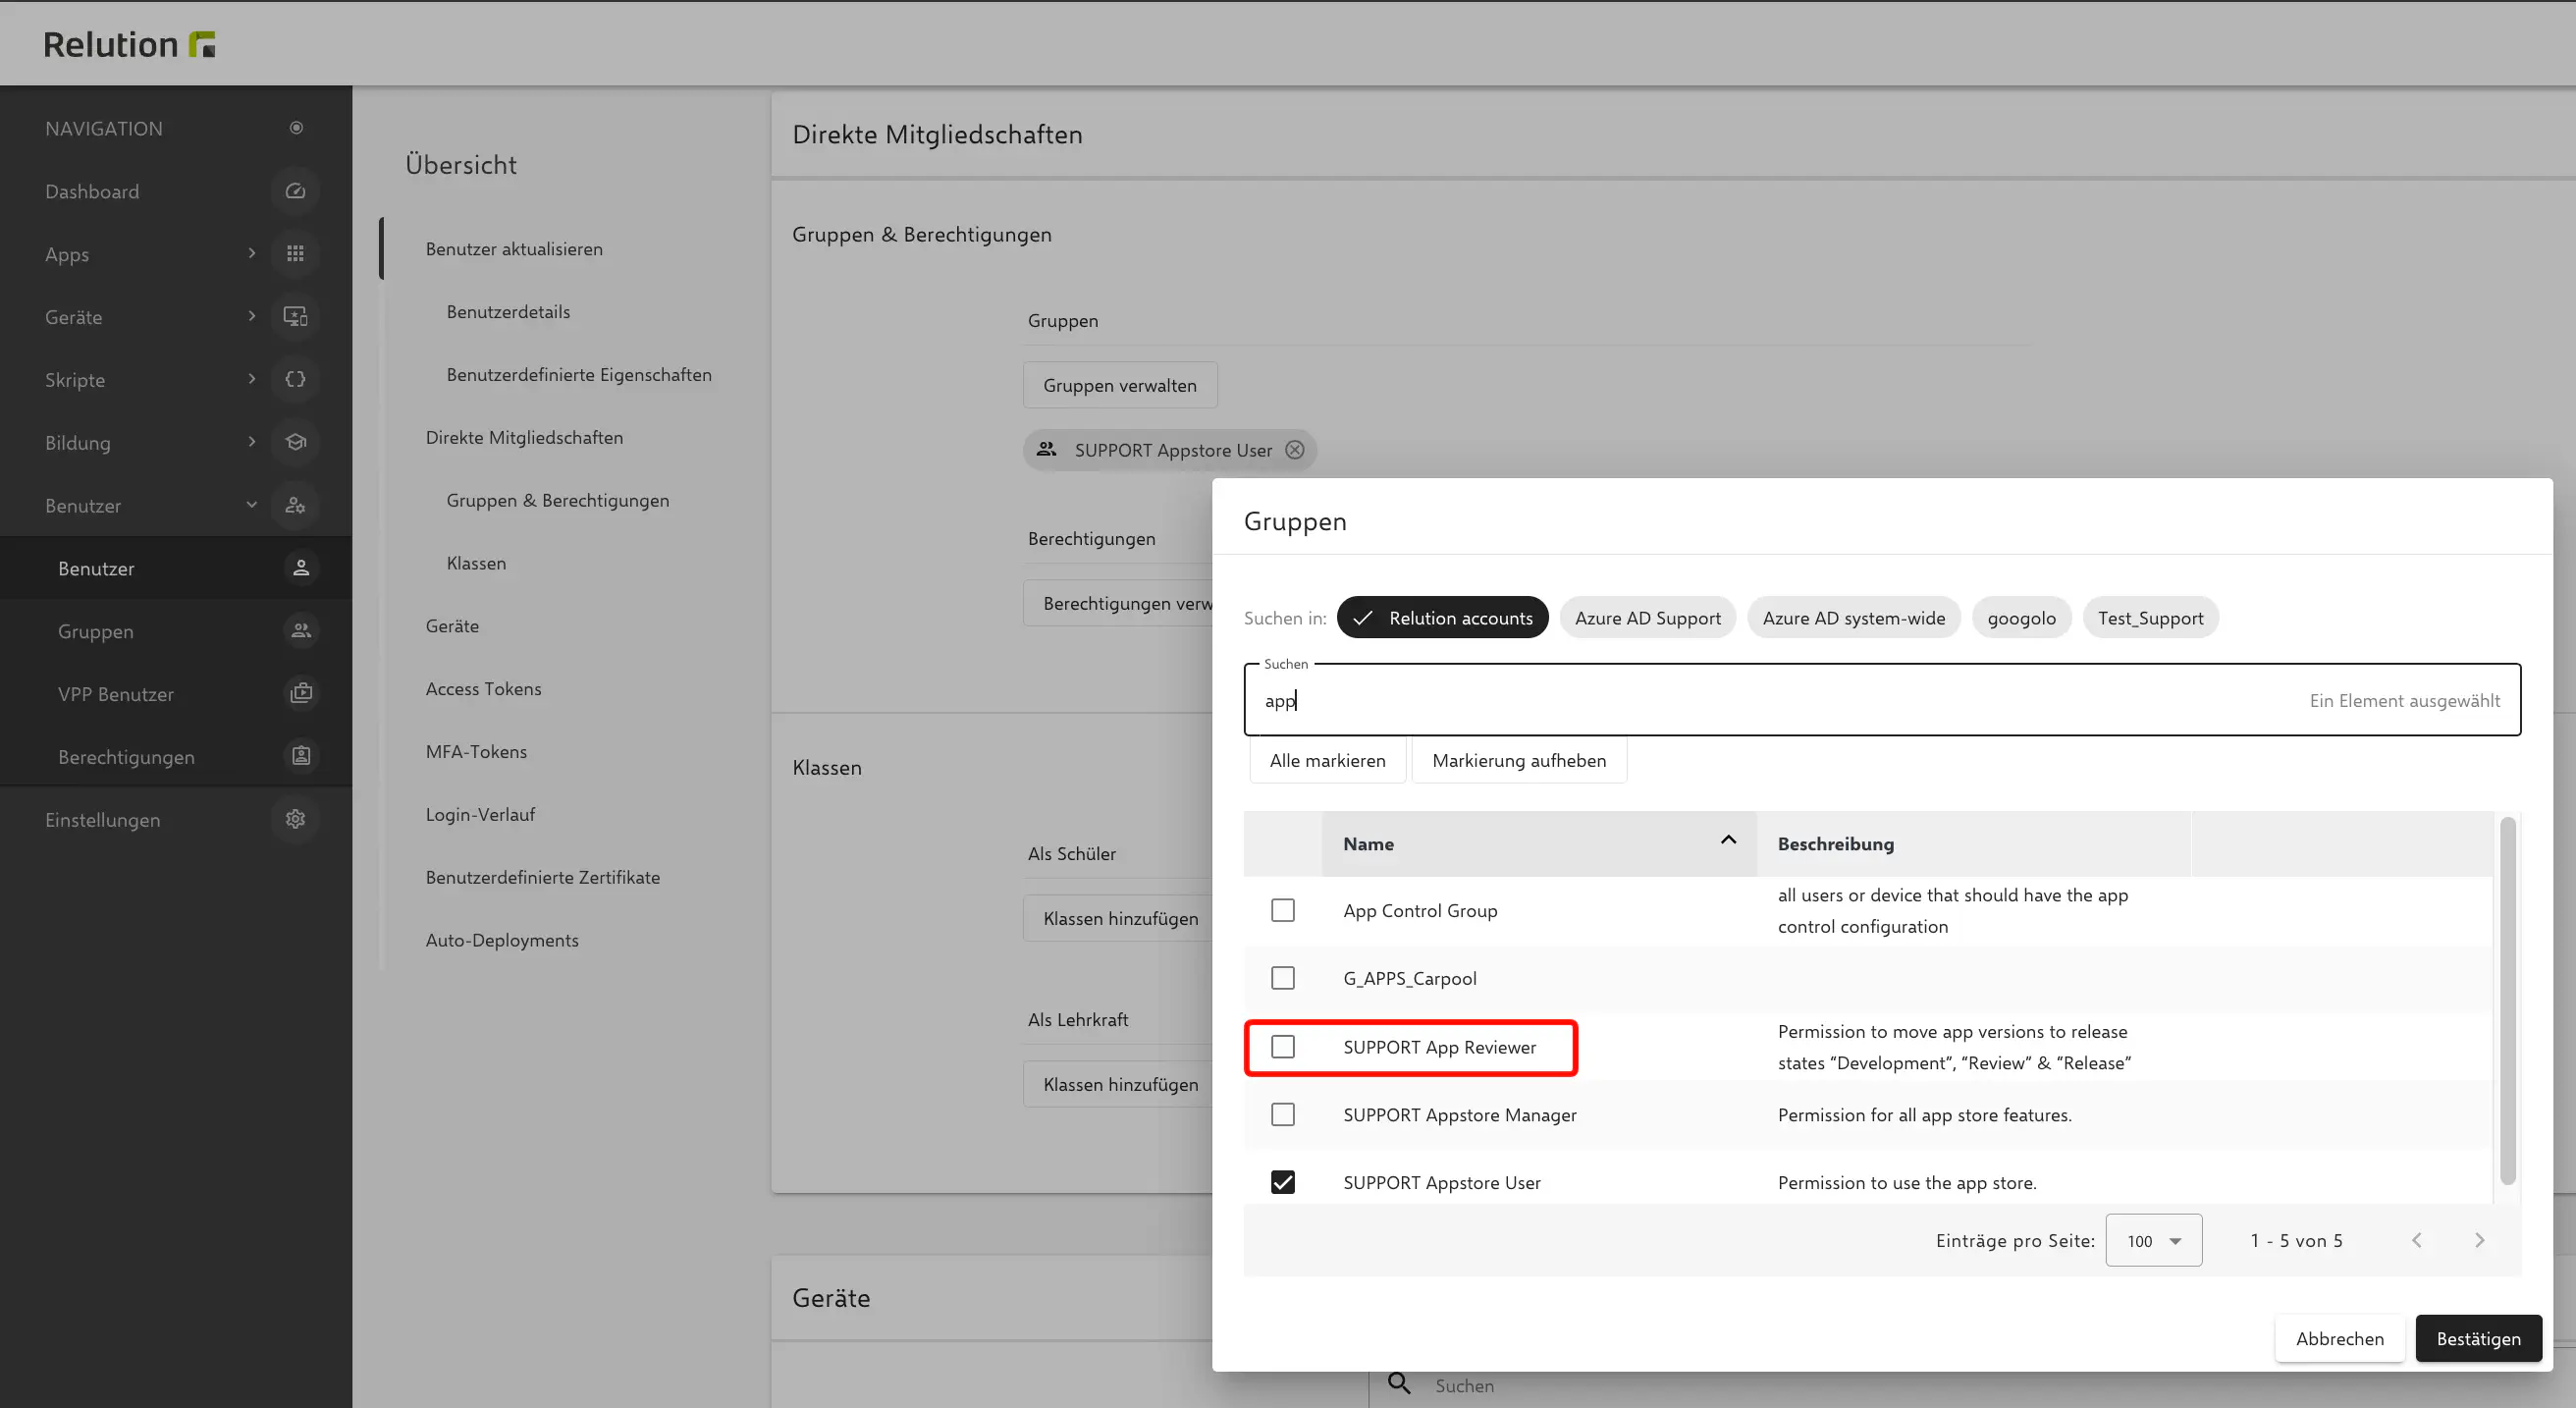Select Benutzerdefinierte Eigenschaften in Übersicht
2576x1408 pixels.
pos(579,375)
